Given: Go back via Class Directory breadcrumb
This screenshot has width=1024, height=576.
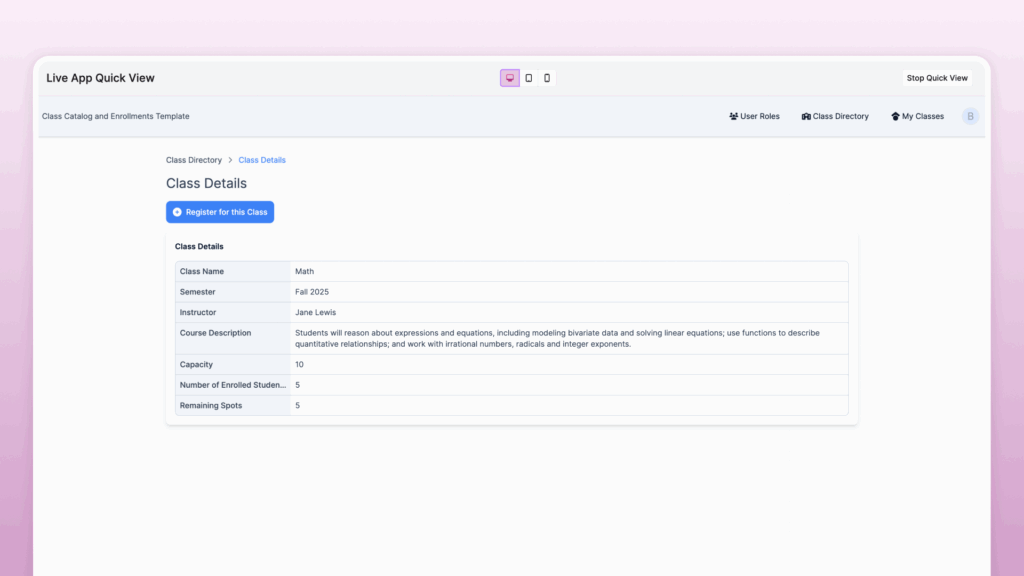Looking at the screenshot, I should [x=194, y=160].
